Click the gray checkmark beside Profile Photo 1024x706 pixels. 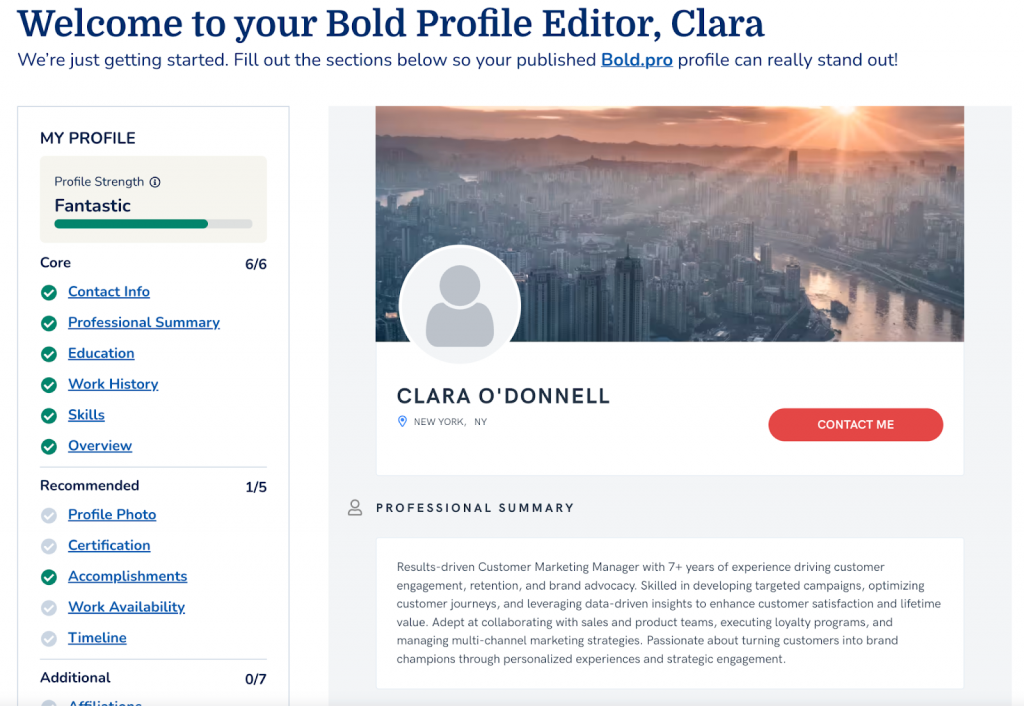[x=48, y=516]
